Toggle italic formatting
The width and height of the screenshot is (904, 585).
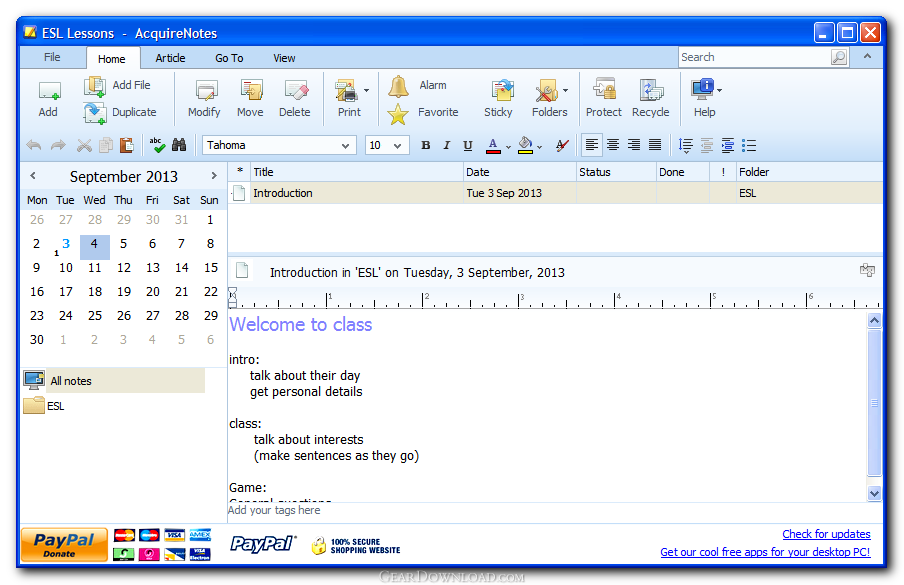(446, 145)
